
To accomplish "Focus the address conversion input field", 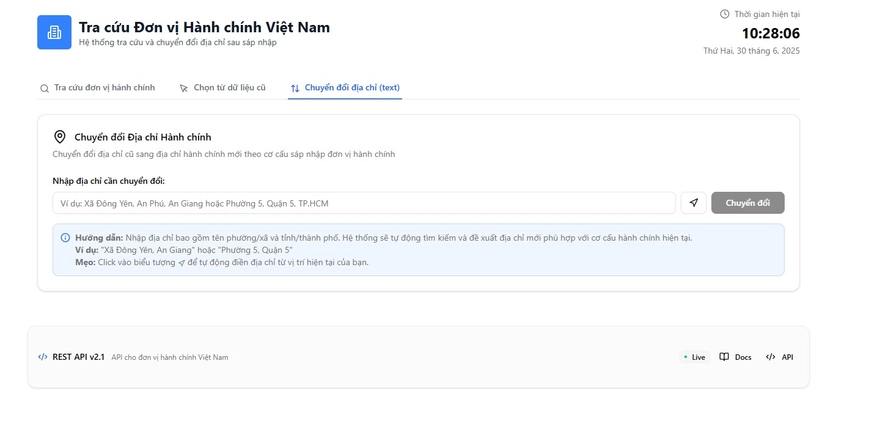I will (x=364, y=203).
